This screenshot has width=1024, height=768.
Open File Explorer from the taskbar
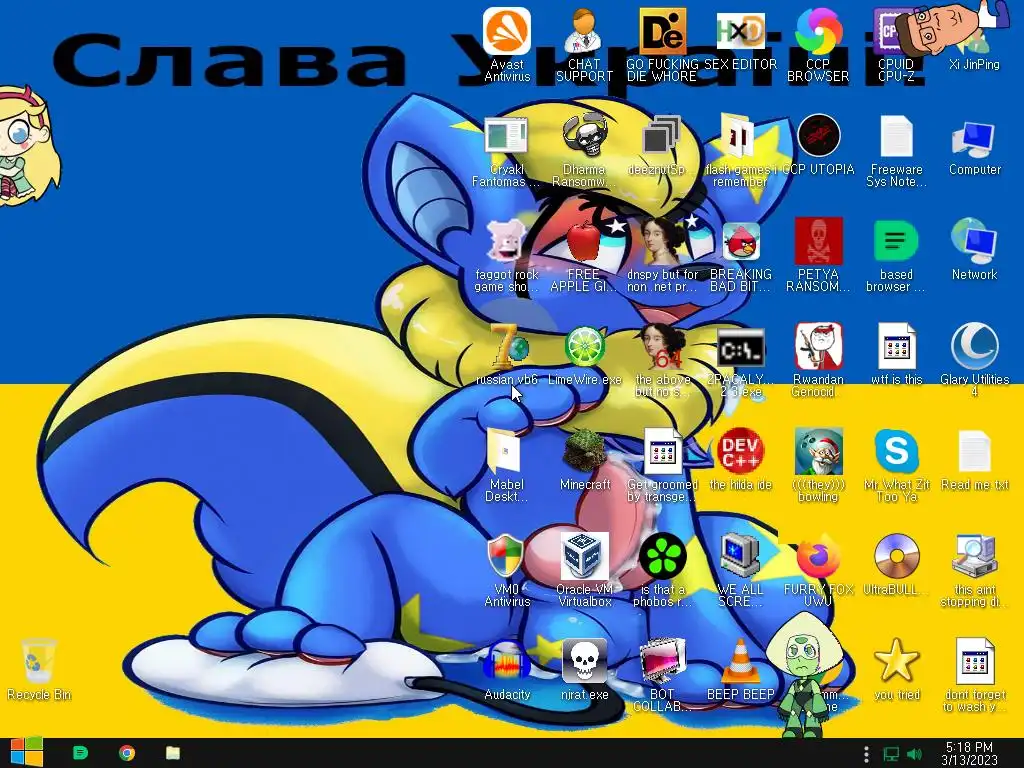pos(172,753)
